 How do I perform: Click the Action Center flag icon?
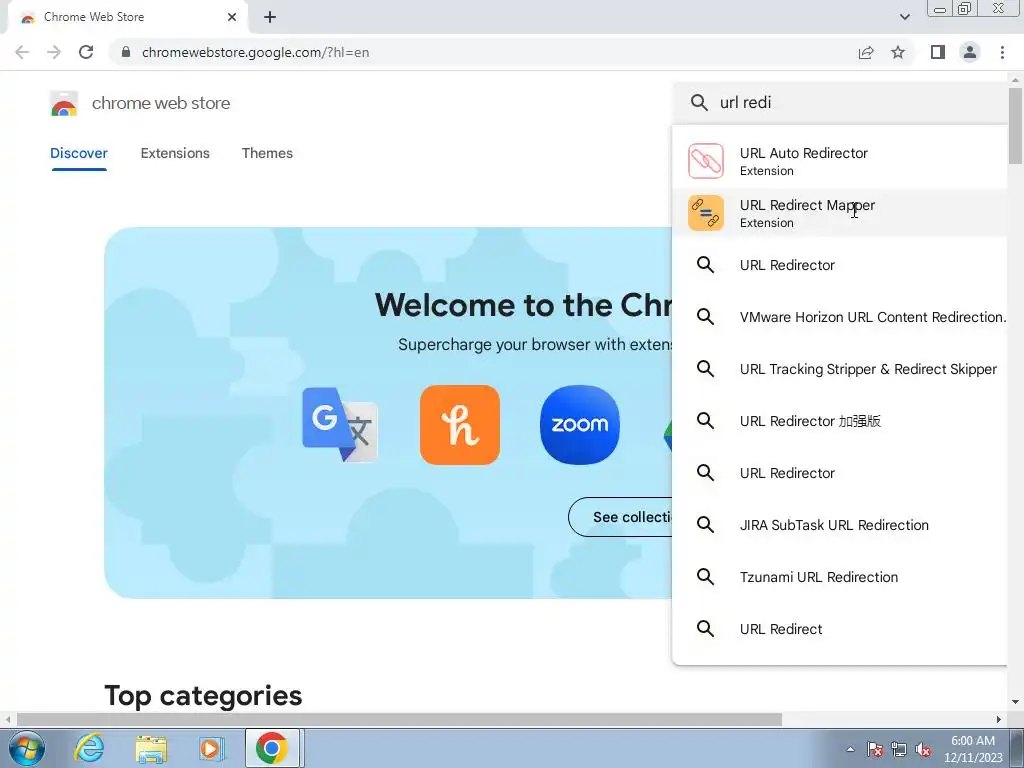coord(874,749)
